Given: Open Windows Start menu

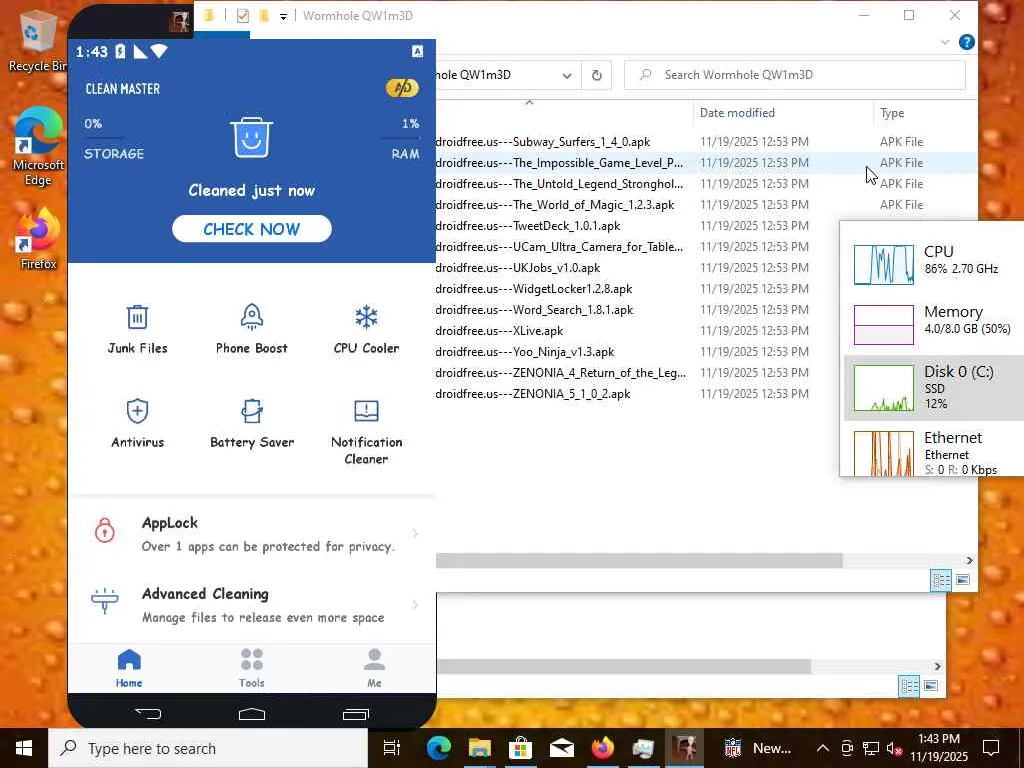Looking at the screenshot, I should pyautogui.click(x=24, y=748).
